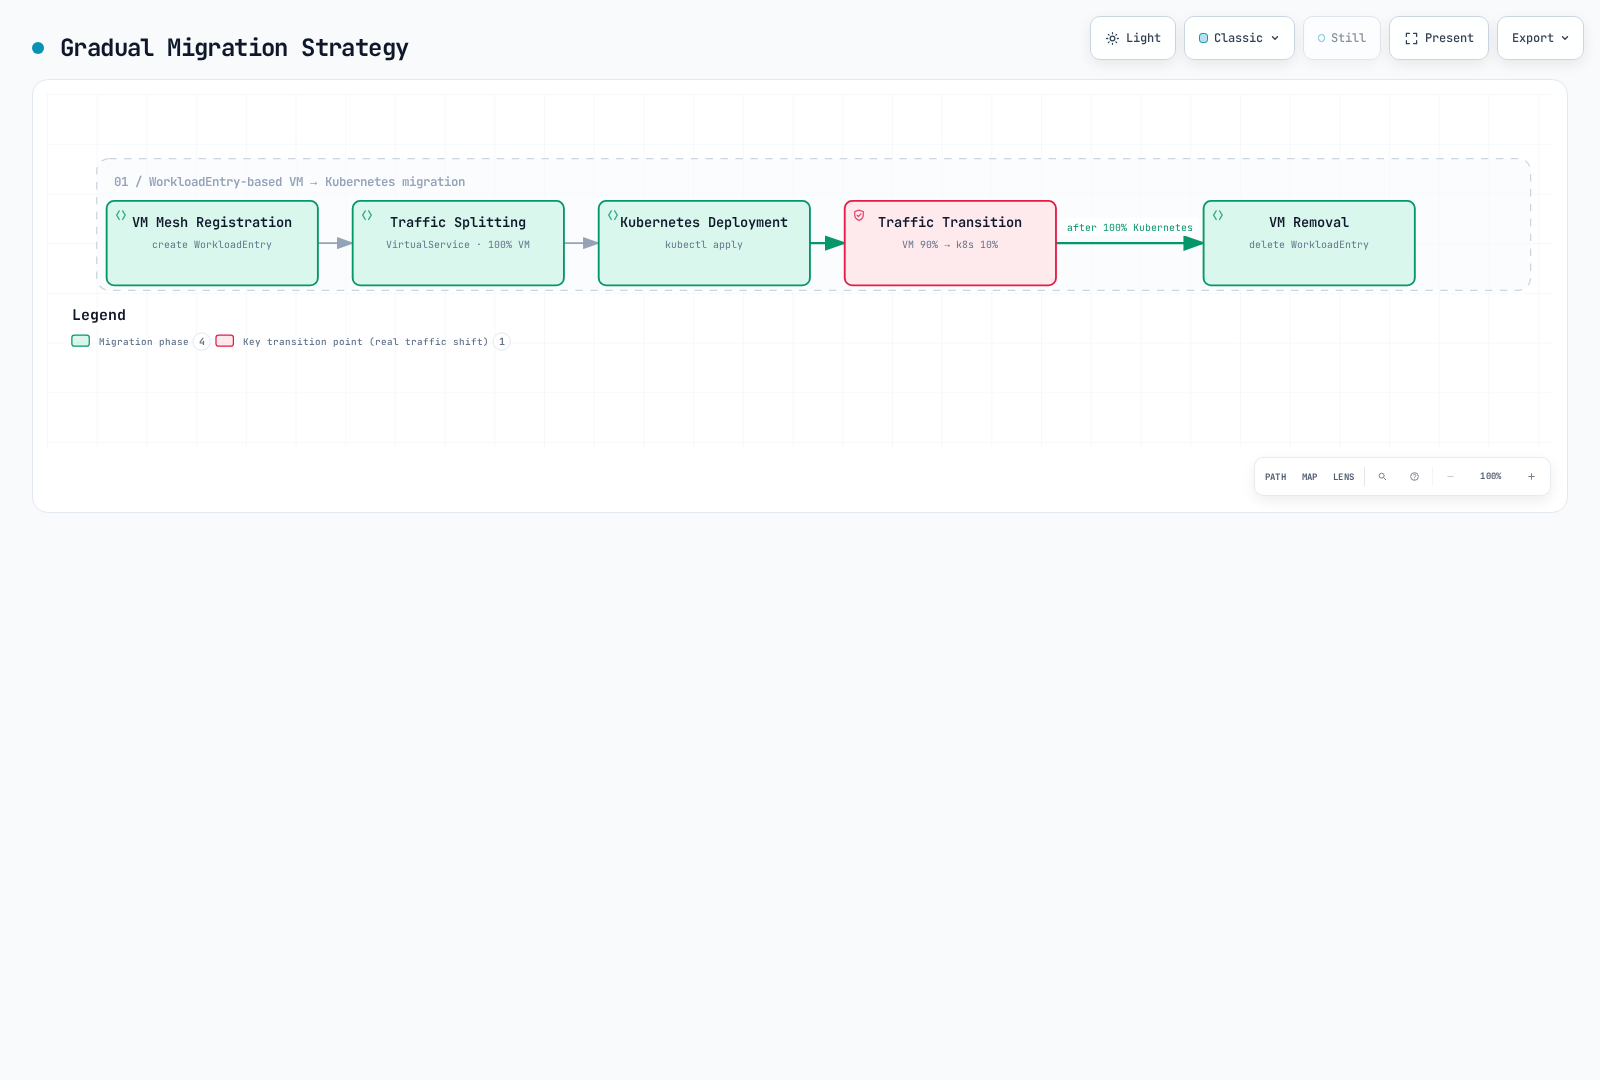Click the Export chevron arrow
The width and height of the screenshot is (1600, 1080).
[1565, 38]
